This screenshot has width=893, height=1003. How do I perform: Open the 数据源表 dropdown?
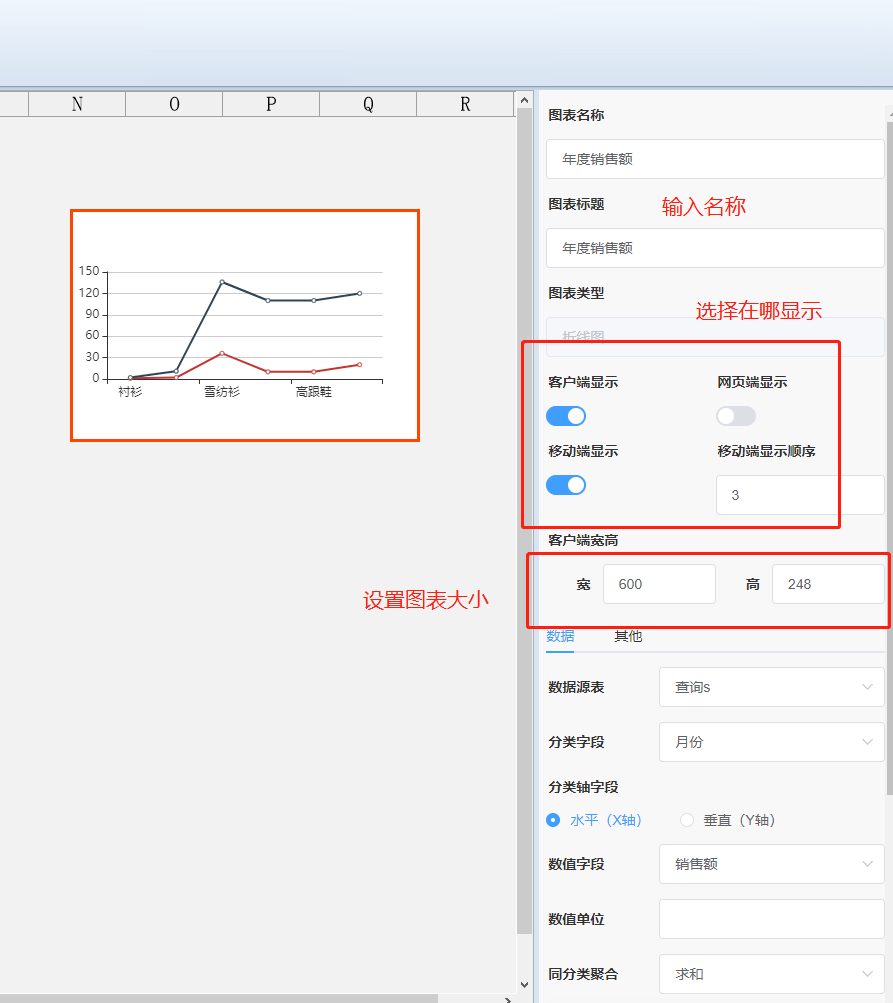coord(771,687)
